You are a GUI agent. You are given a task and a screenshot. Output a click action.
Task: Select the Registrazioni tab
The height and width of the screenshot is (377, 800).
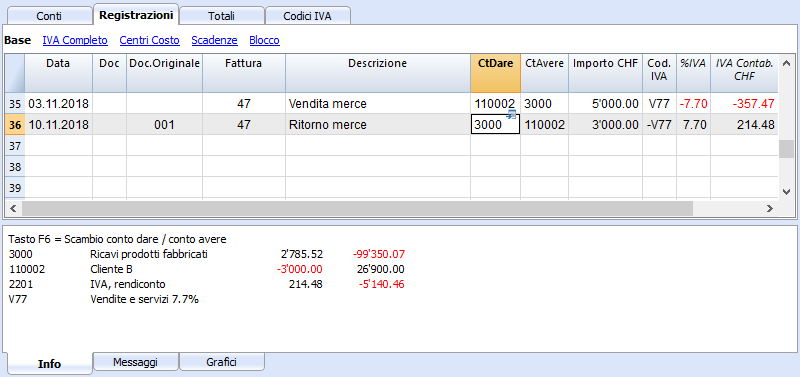coord(136,15)
